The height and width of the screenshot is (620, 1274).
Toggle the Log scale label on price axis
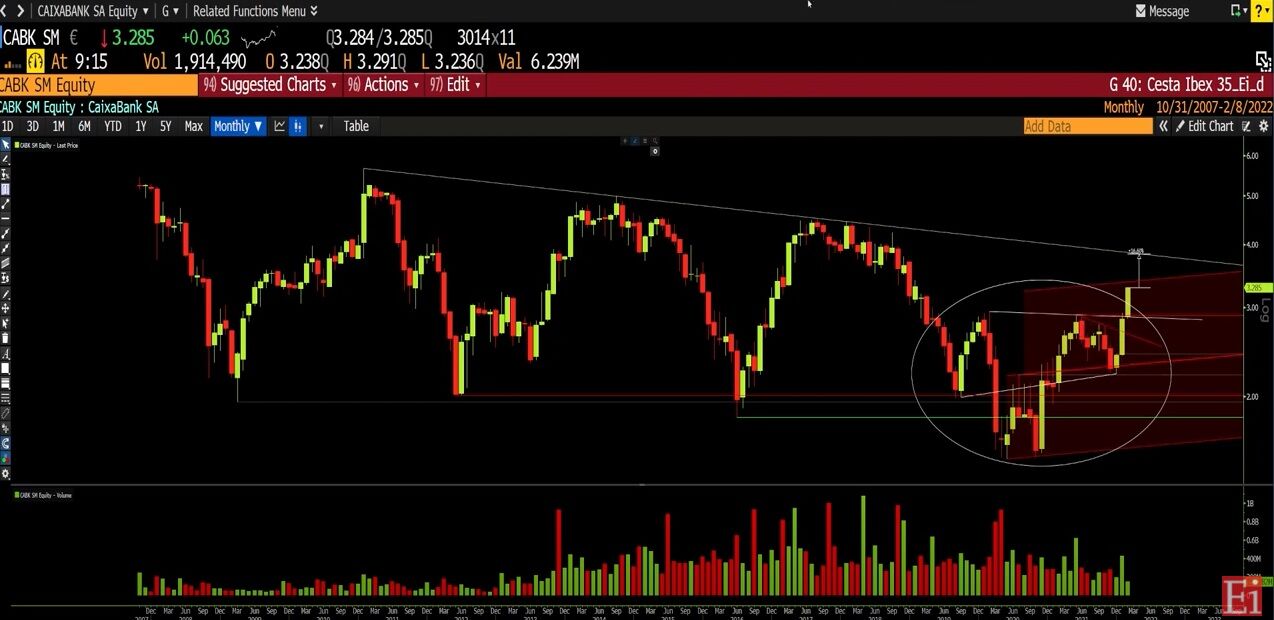point(1265,311)
